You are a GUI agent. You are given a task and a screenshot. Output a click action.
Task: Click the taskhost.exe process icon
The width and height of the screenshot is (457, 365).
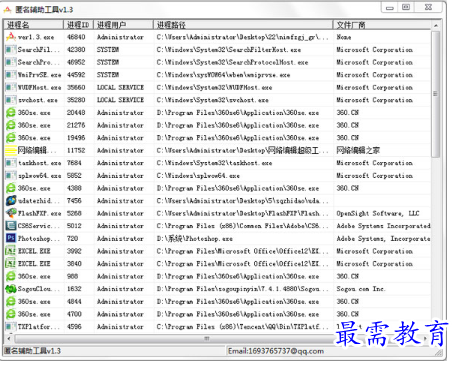11,163
